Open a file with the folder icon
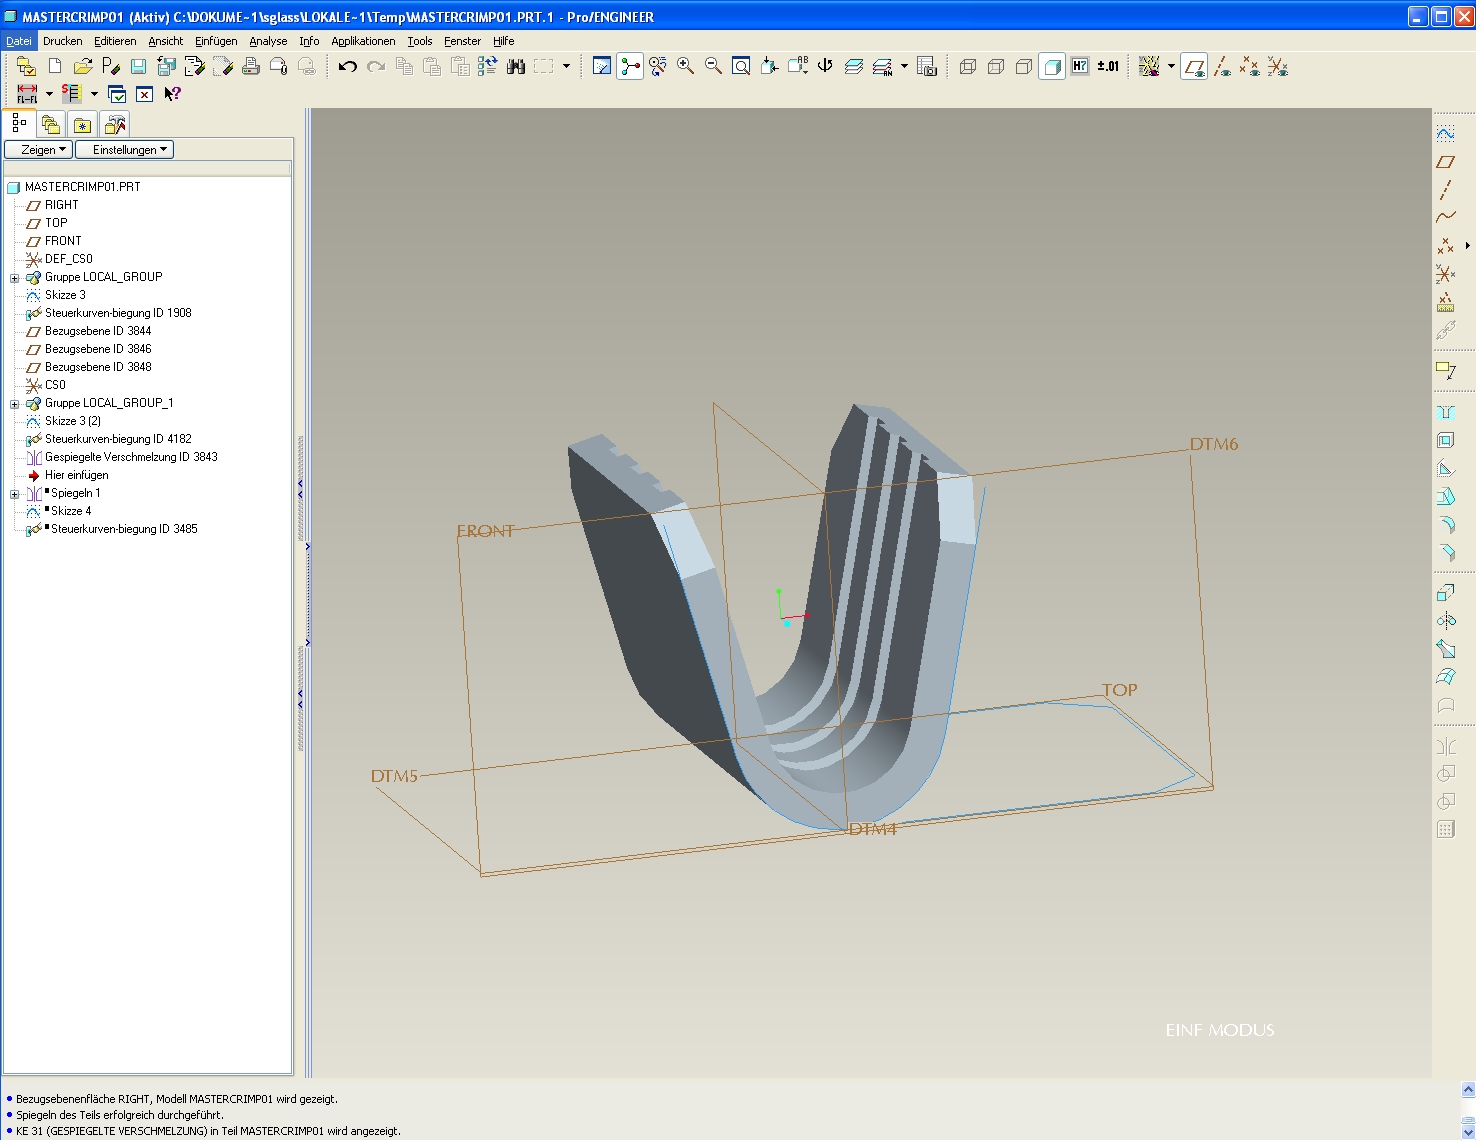1476x1140 pixels. (x=83, y=66)
